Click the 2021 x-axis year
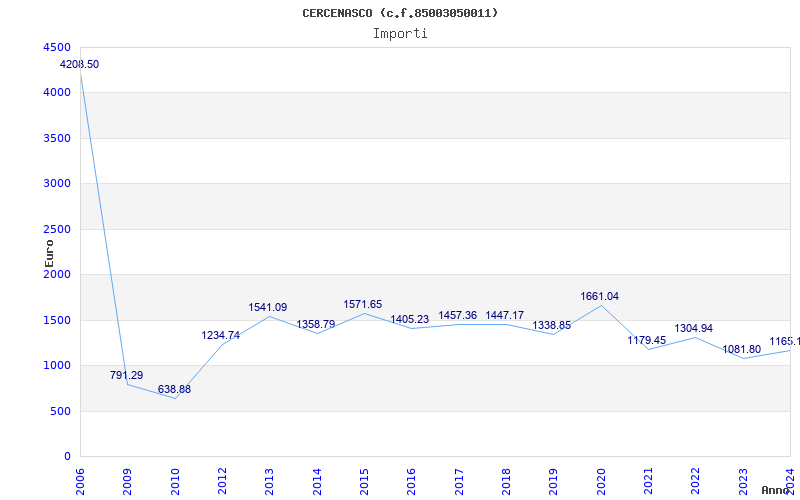Screen dimensions: 800x500 click(x=648, y=482)
